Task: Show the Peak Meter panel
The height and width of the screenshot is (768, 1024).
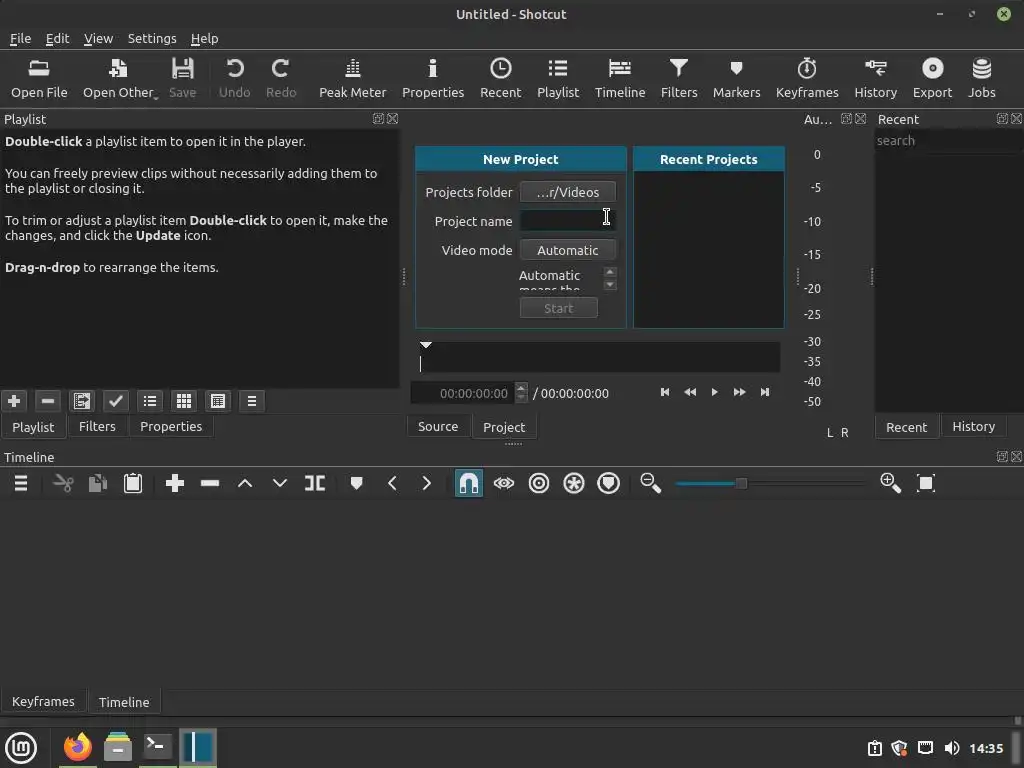Action: pyautogui.click(x=353, y=78)
